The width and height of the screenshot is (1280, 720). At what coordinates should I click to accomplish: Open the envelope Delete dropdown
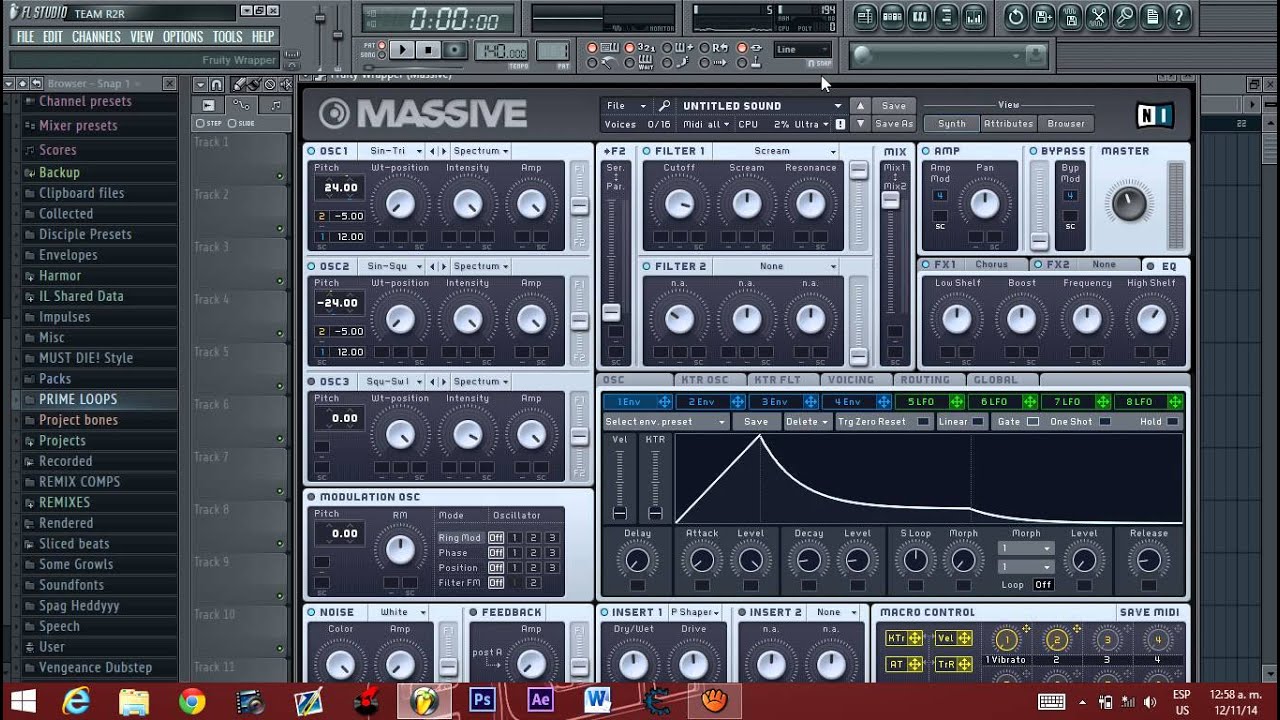(807, 422)
